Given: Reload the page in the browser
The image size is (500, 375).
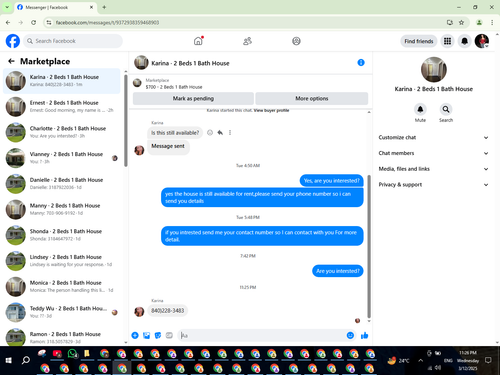Looking at the screenshot, I should click(33, 22).
